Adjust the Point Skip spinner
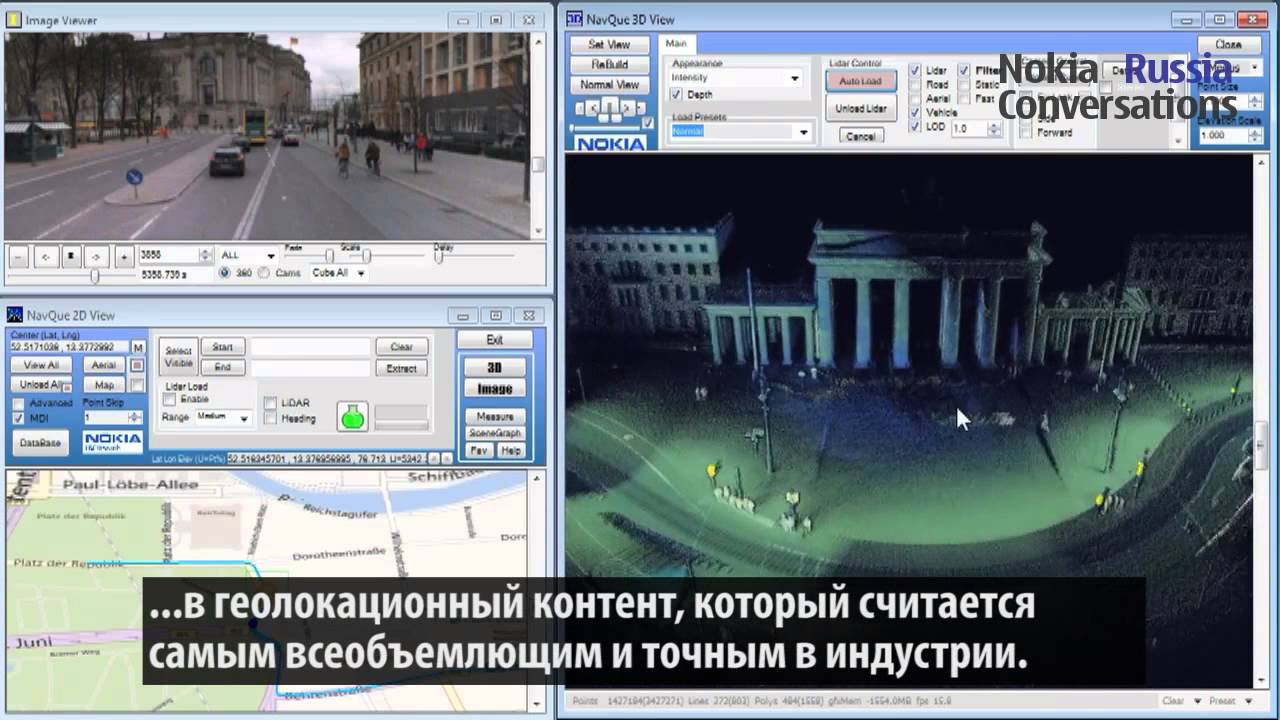The image size is (1280, 720). tap(135, 418)
